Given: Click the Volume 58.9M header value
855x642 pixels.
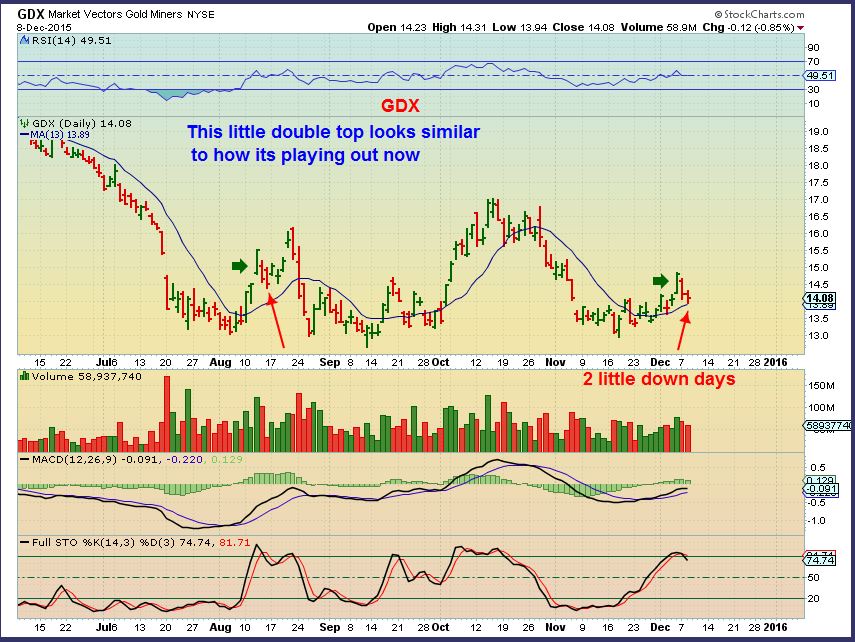Looking at the screenshot, I should [x=659, y=27].
